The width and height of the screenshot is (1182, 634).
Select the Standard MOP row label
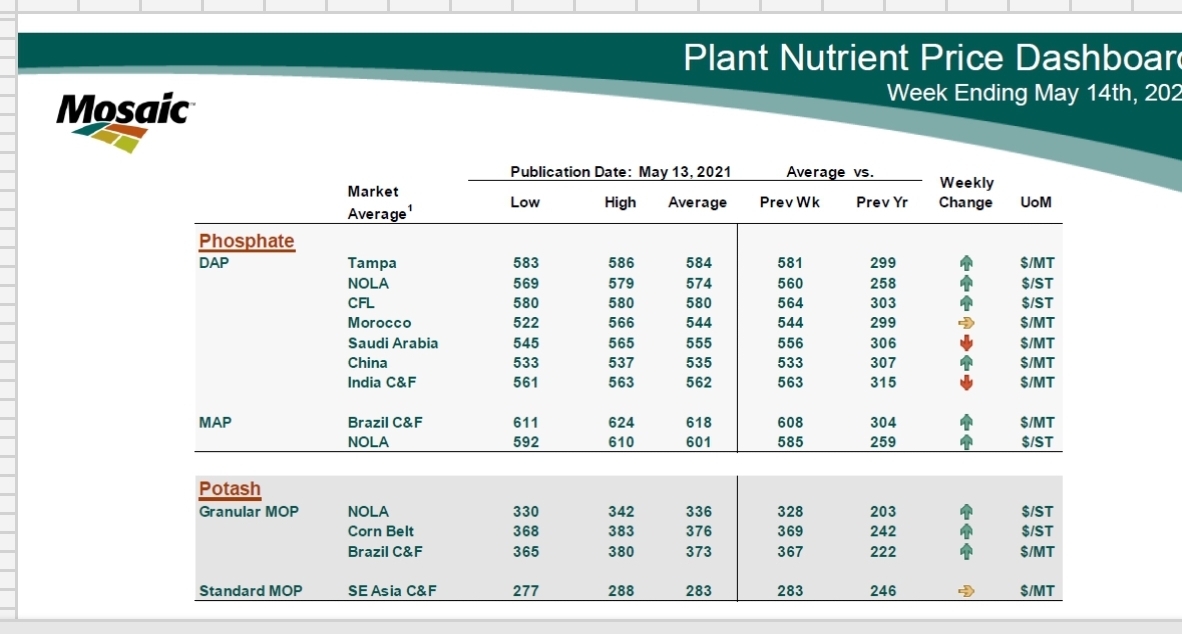click(250, 591)
